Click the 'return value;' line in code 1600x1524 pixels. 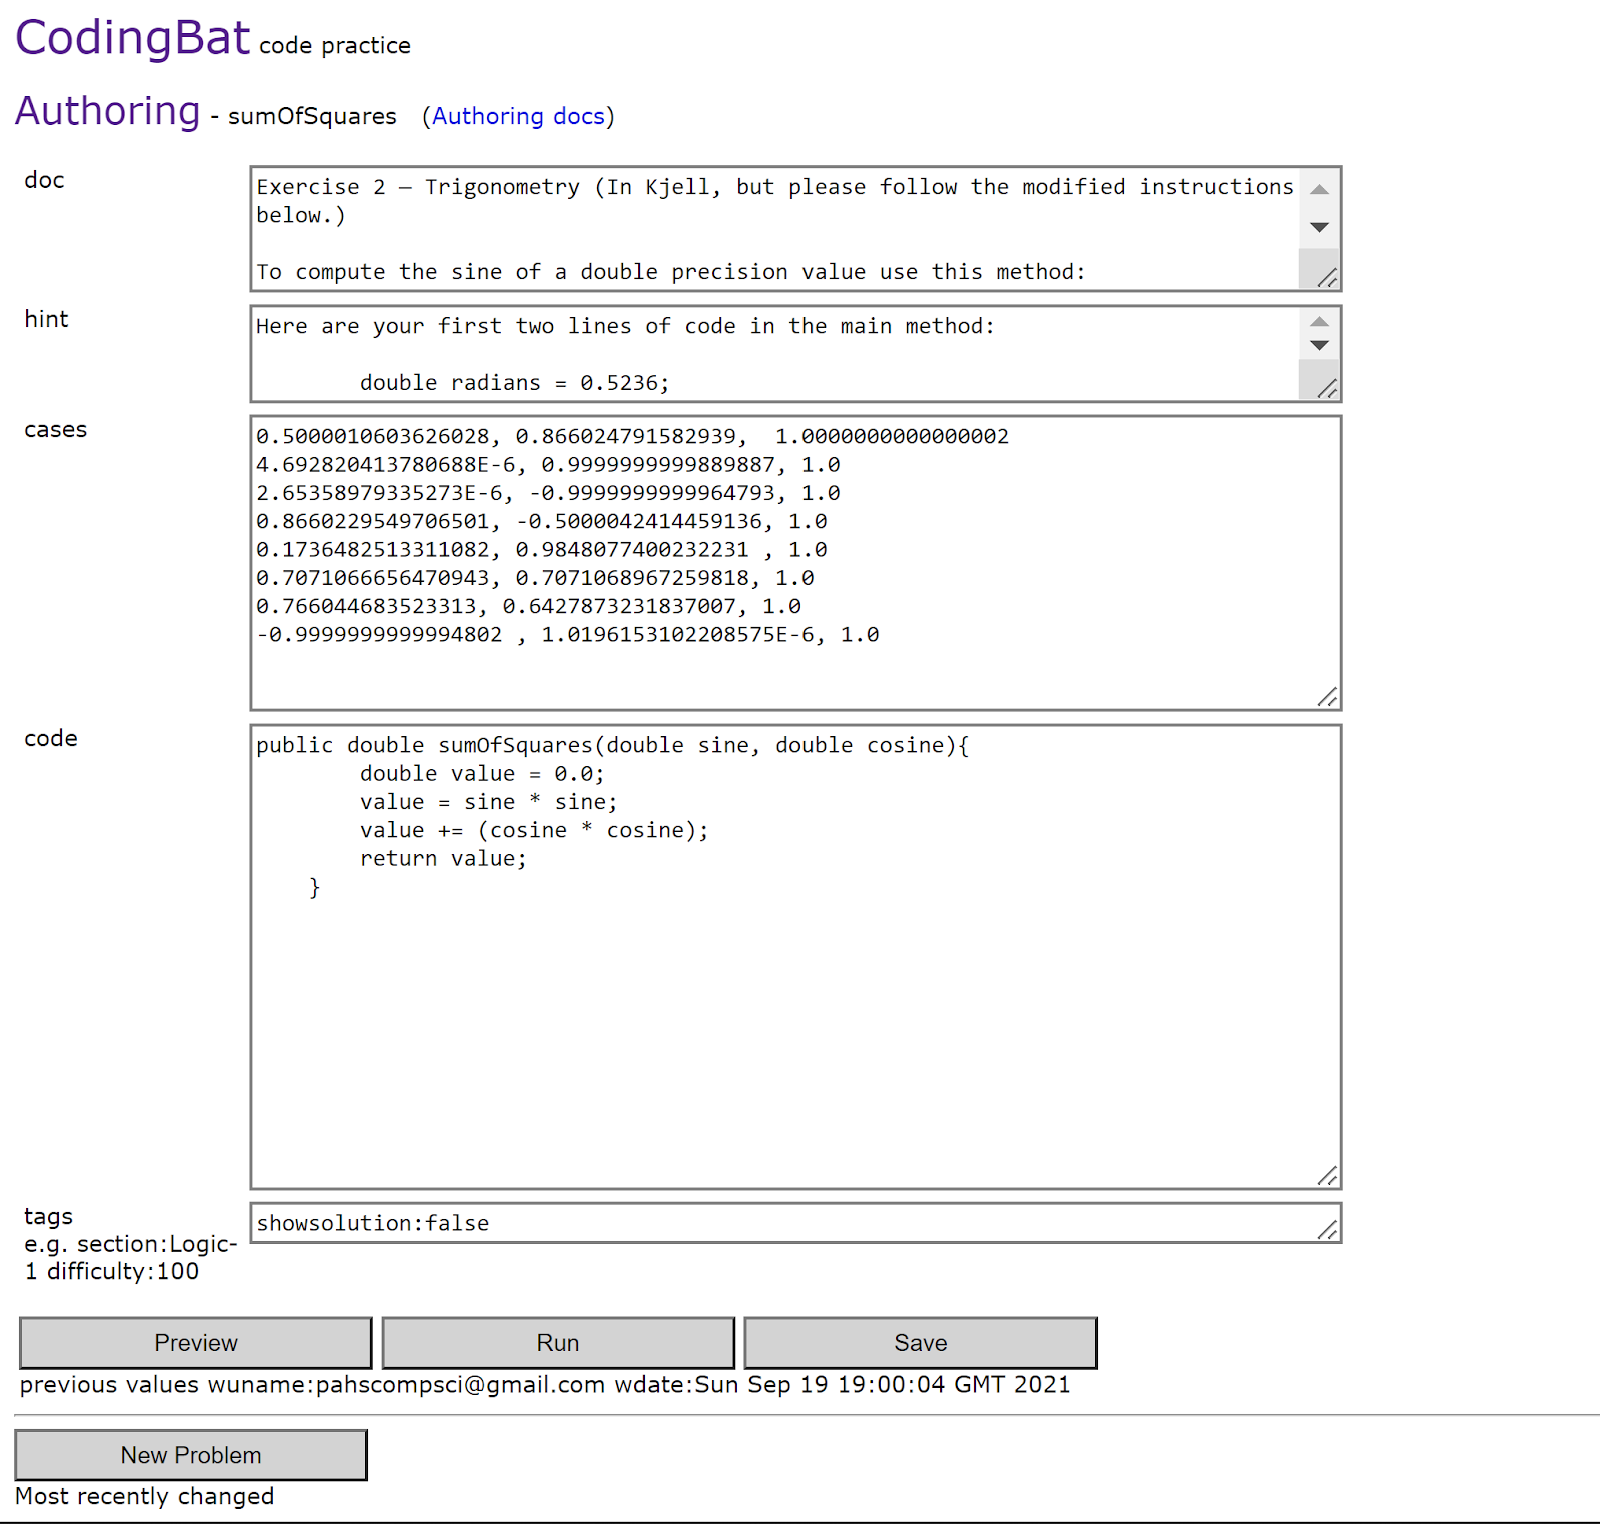click(x=443, y=858)
